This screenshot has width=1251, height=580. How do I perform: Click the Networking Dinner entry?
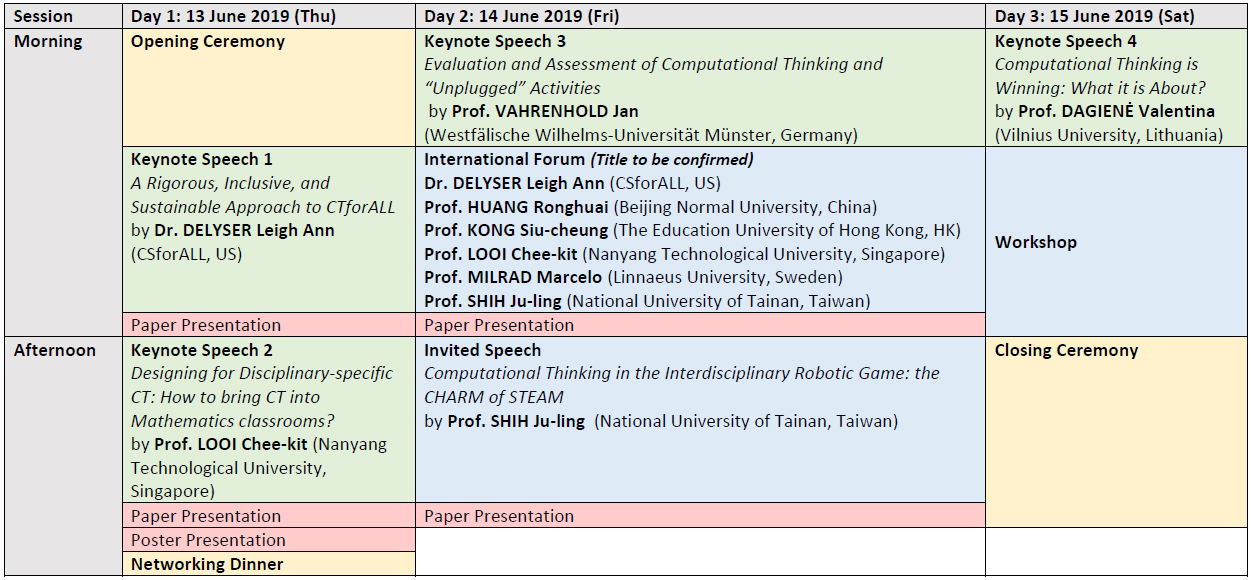(x=207, y=564)
